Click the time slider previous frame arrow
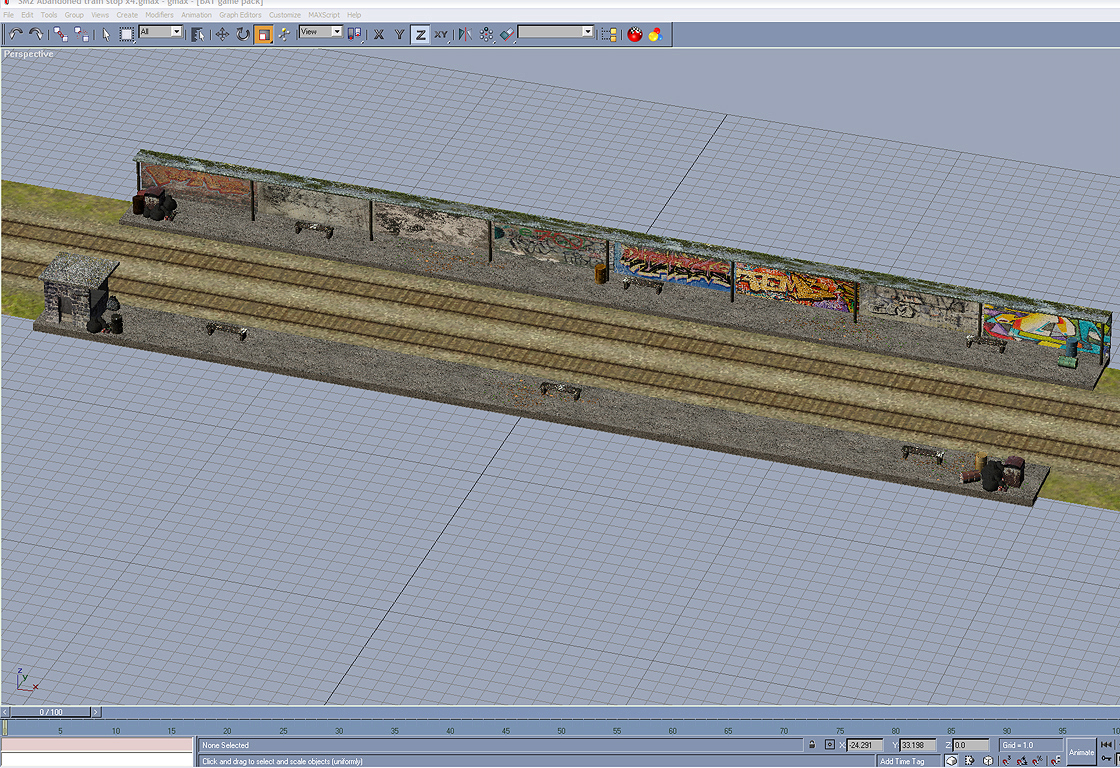The width and height of the screenshot is (1120, 768). [5, 712]
